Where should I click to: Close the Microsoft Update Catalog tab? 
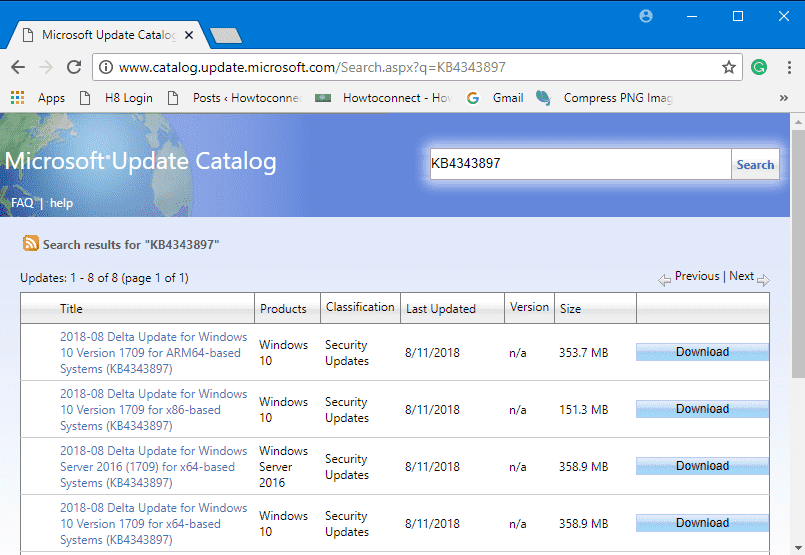189,35
